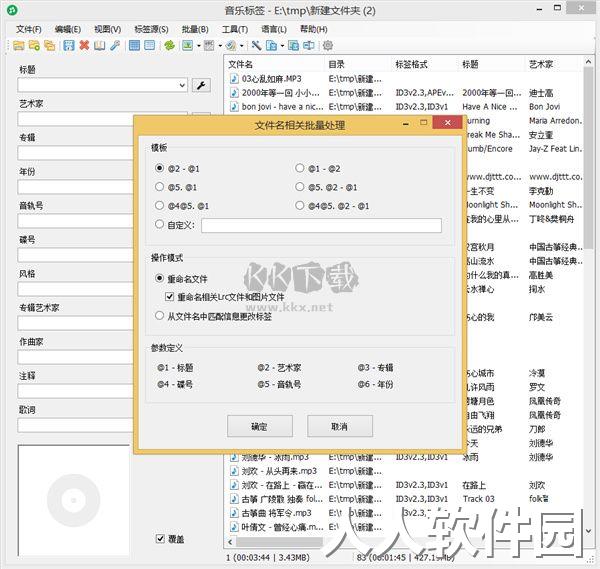Image resolution: width=600 pixels, height=569 pixels.
Task: Click the open book toolbar icon
Action: pos(99,46)
